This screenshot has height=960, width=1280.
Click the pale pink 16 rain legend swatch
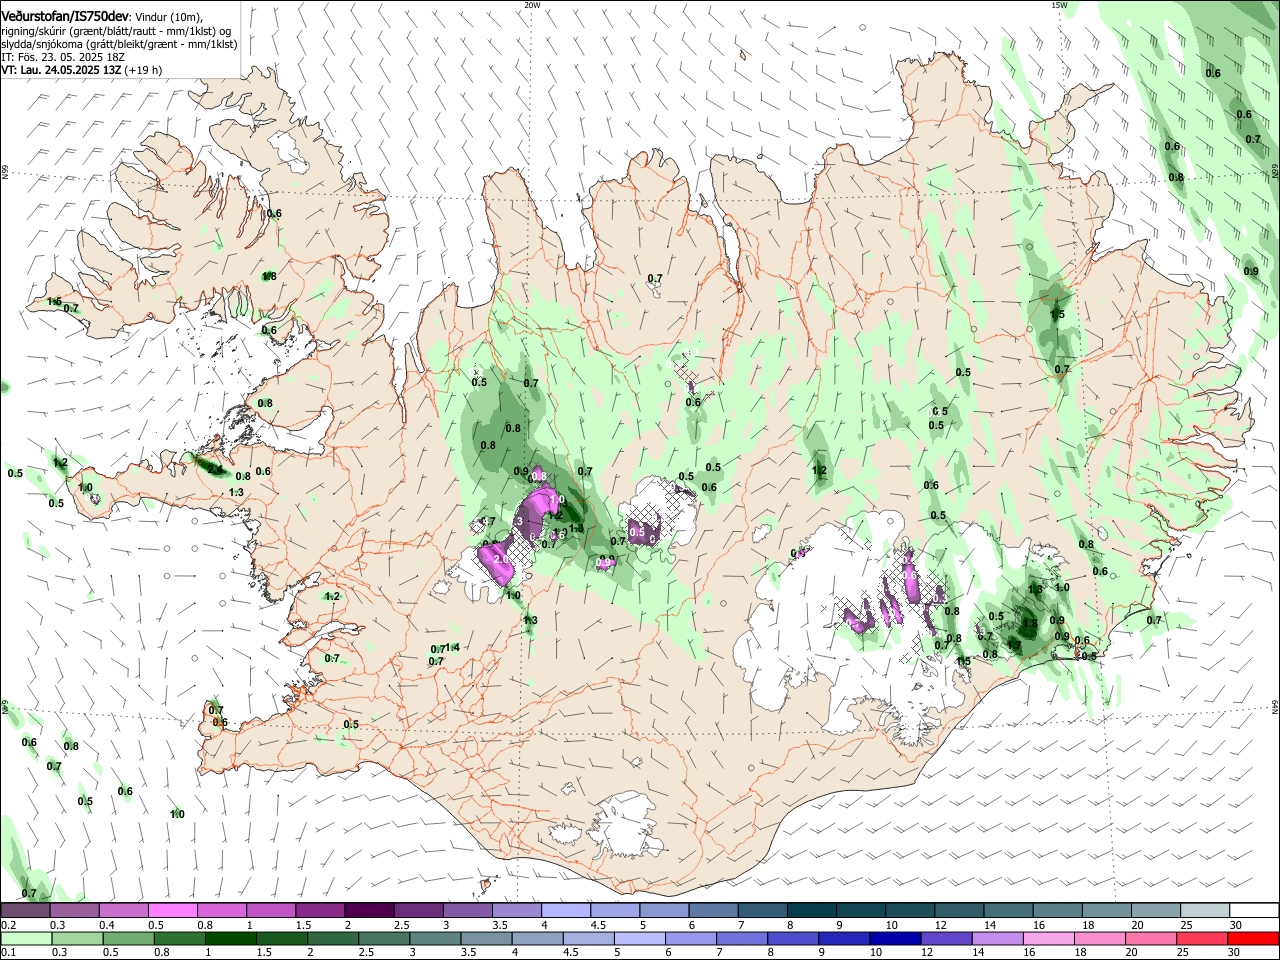click(1048, 939)
